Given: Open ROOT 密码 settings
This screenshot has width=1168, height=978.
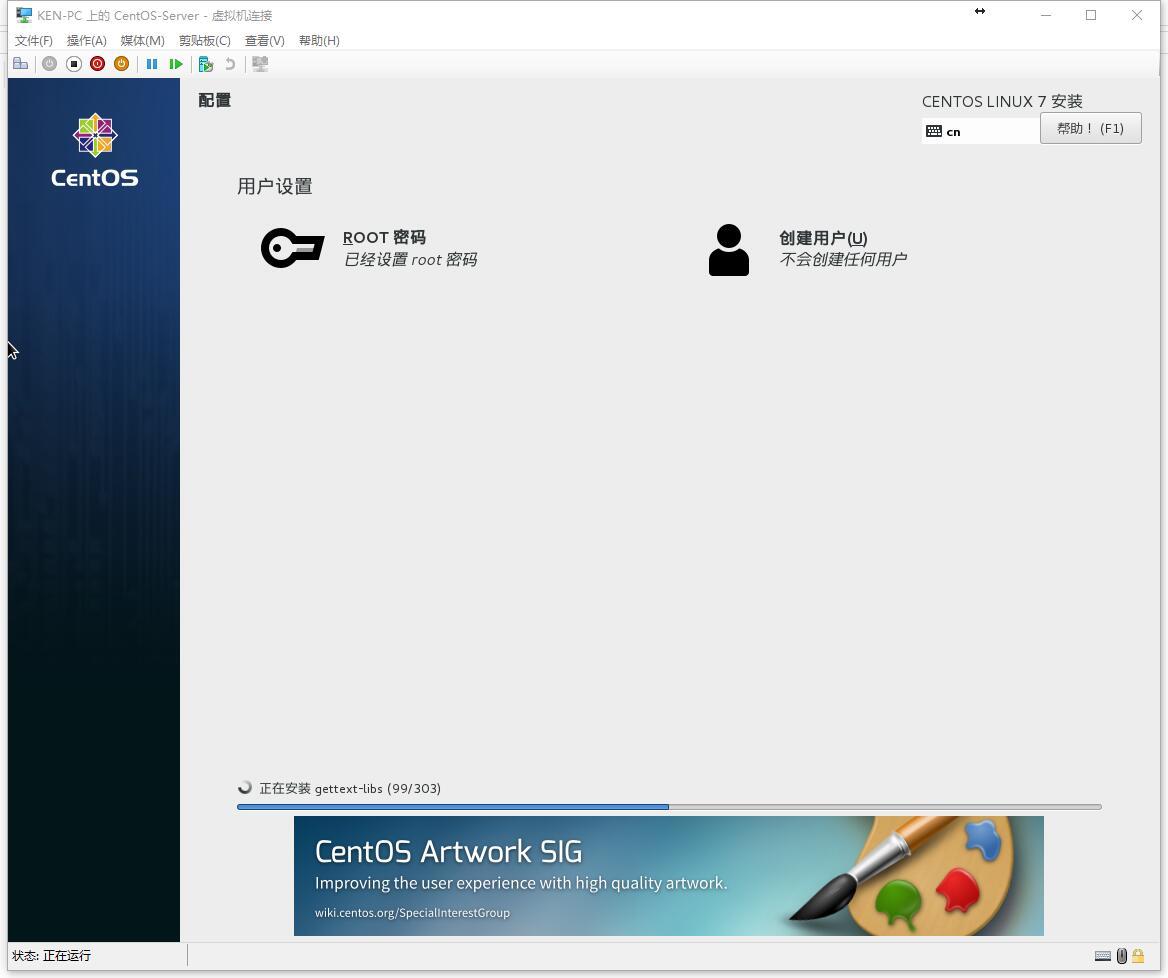Looking at the screenshot, I should [x=384, y=238].
